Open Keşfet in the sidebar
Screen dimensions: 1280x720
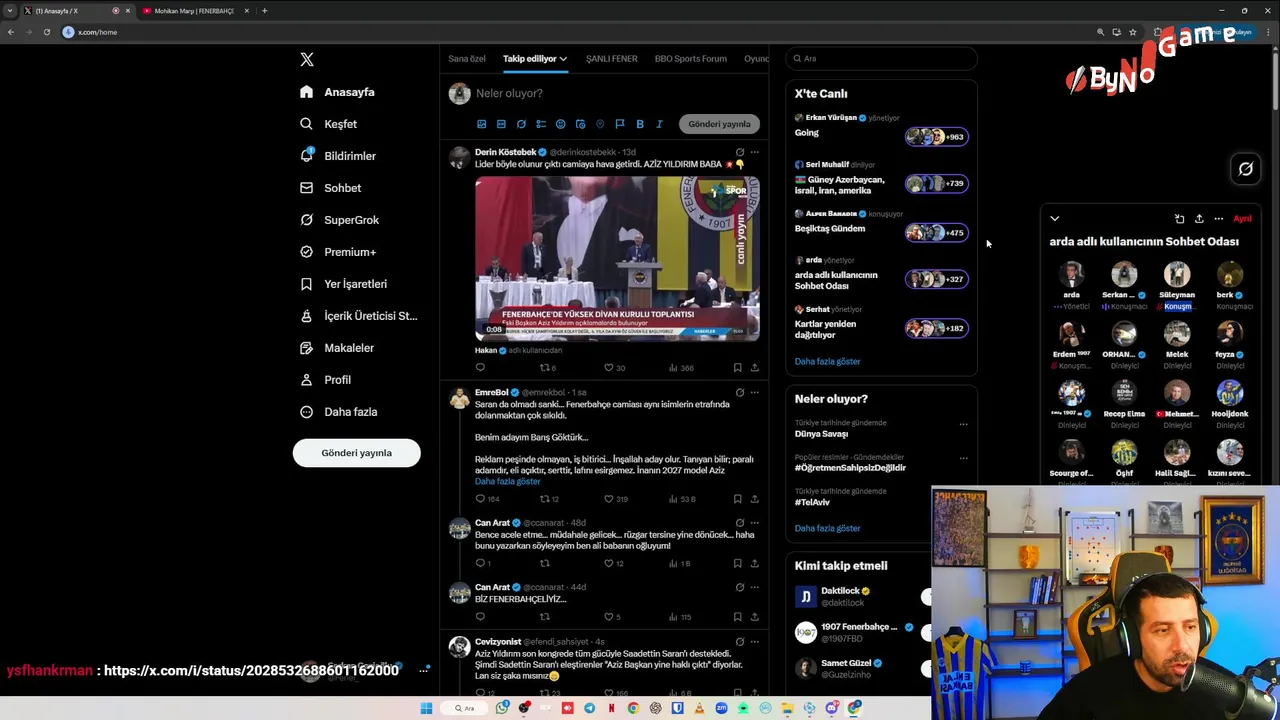click(328, 124)
